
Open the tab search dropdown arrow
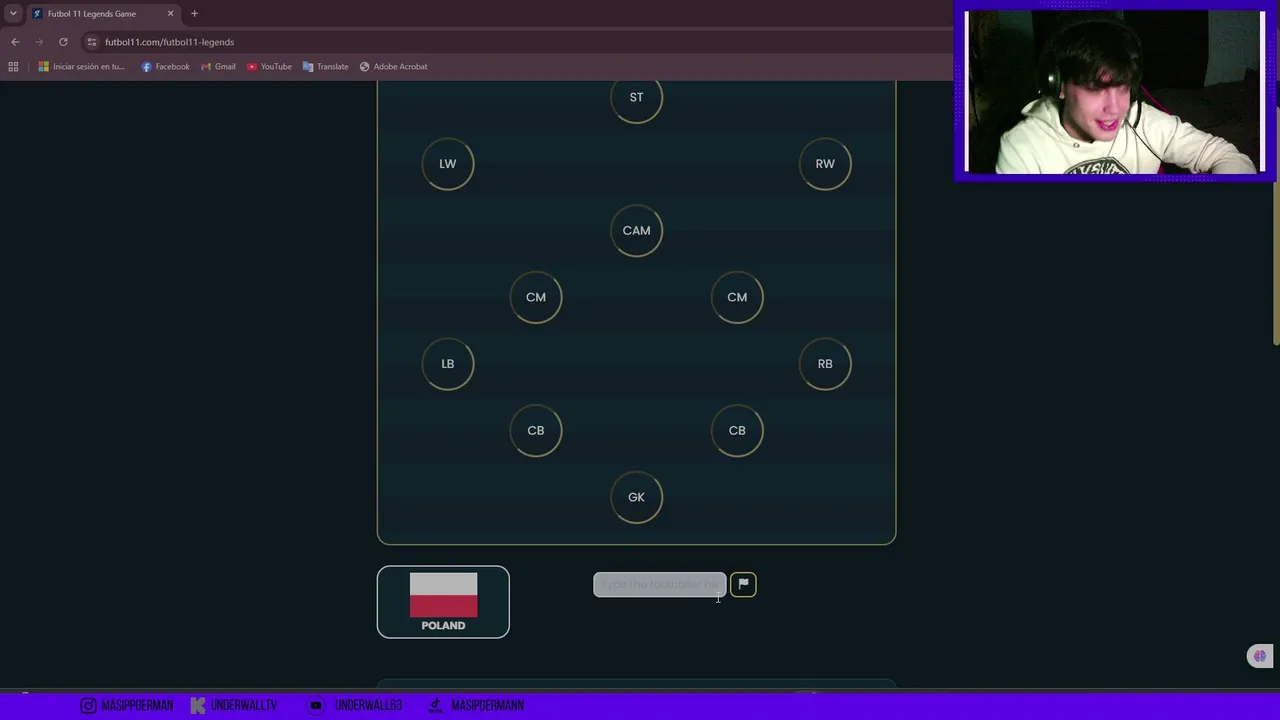[13, 14]
